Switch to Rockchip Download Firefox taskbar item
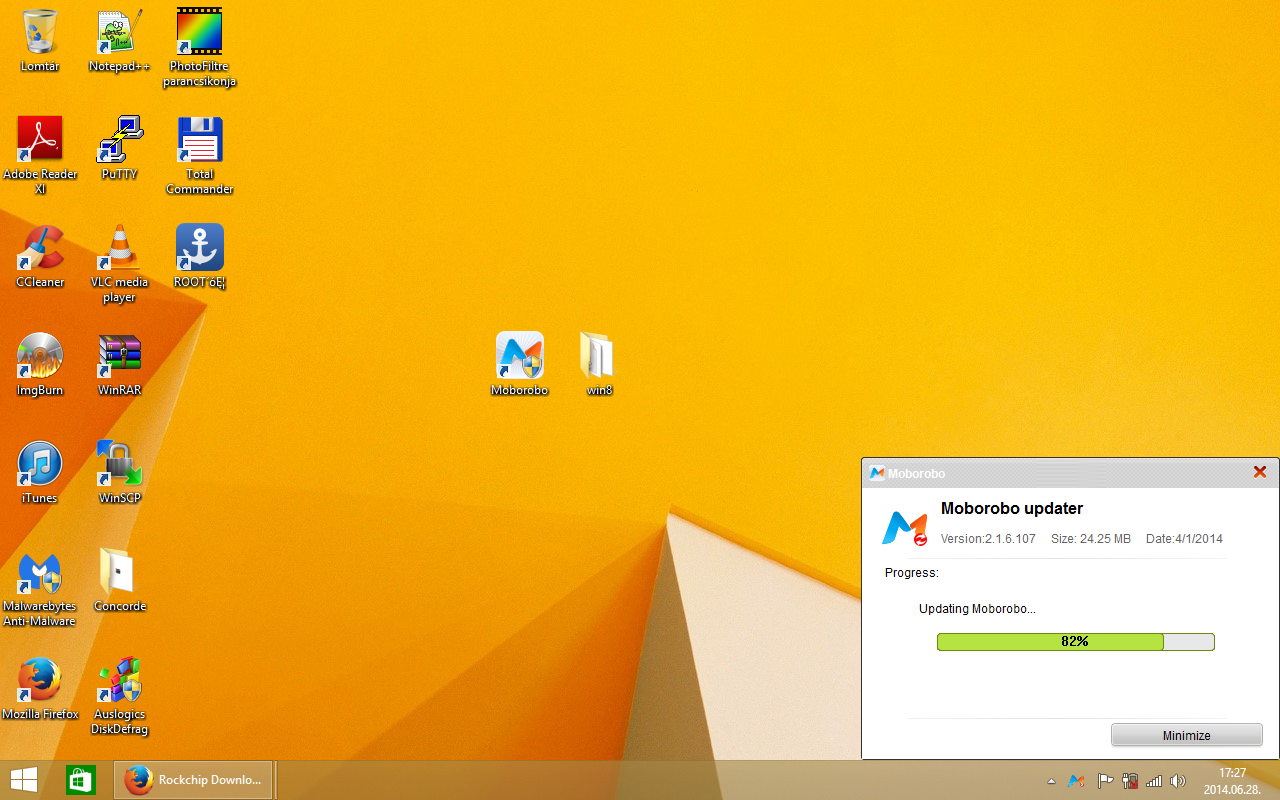This screenshot has width=1280, height=800. pos(194,780)
